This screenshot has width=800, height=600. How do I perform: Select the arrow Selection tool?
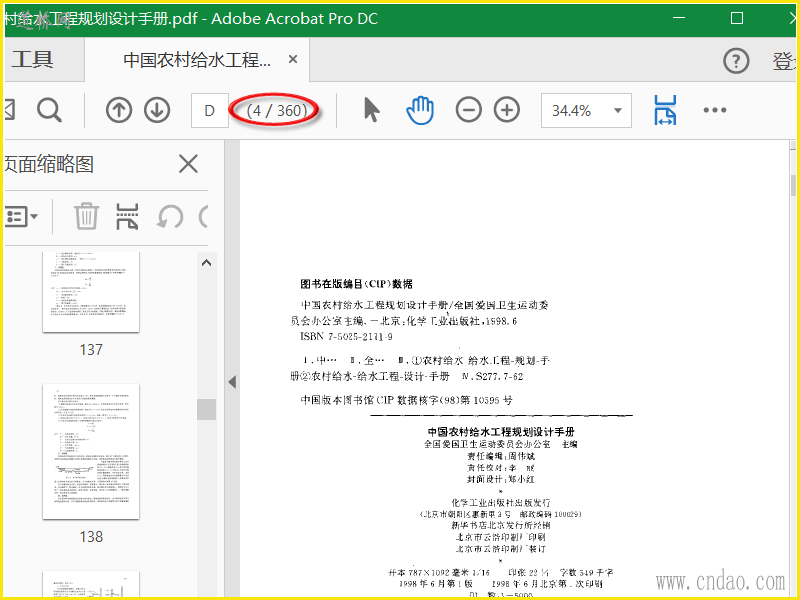pos(372,110)
